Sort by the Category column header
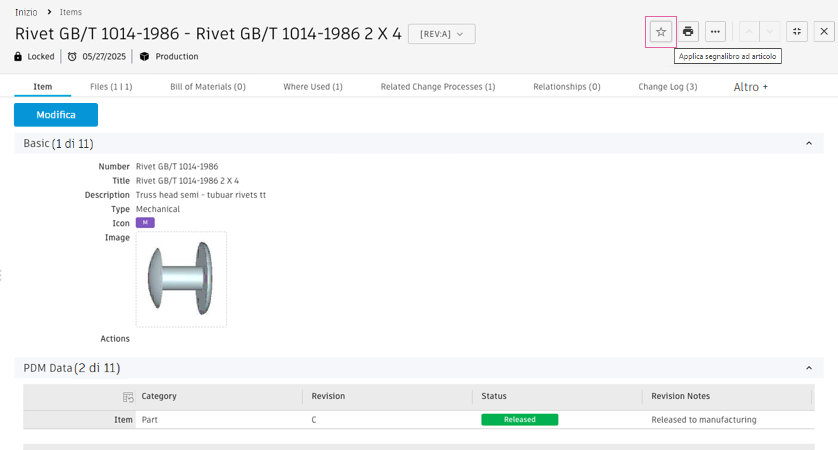The height and width of the screenshot is (450, 838). (x=159, y=396)
